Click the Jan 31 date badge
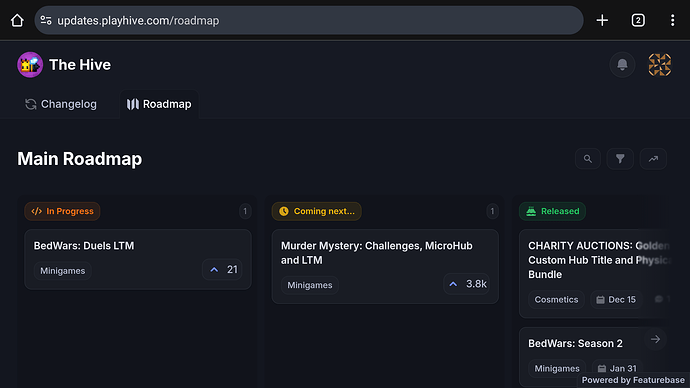The image size is (690, 388). [617, 369]
